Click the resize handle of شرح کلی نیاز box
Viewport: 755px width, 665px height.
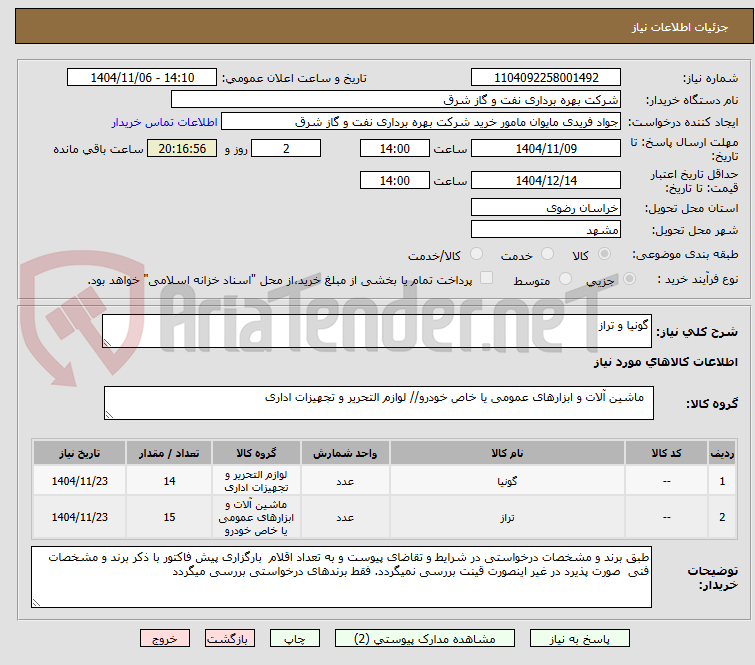[107, 342]
